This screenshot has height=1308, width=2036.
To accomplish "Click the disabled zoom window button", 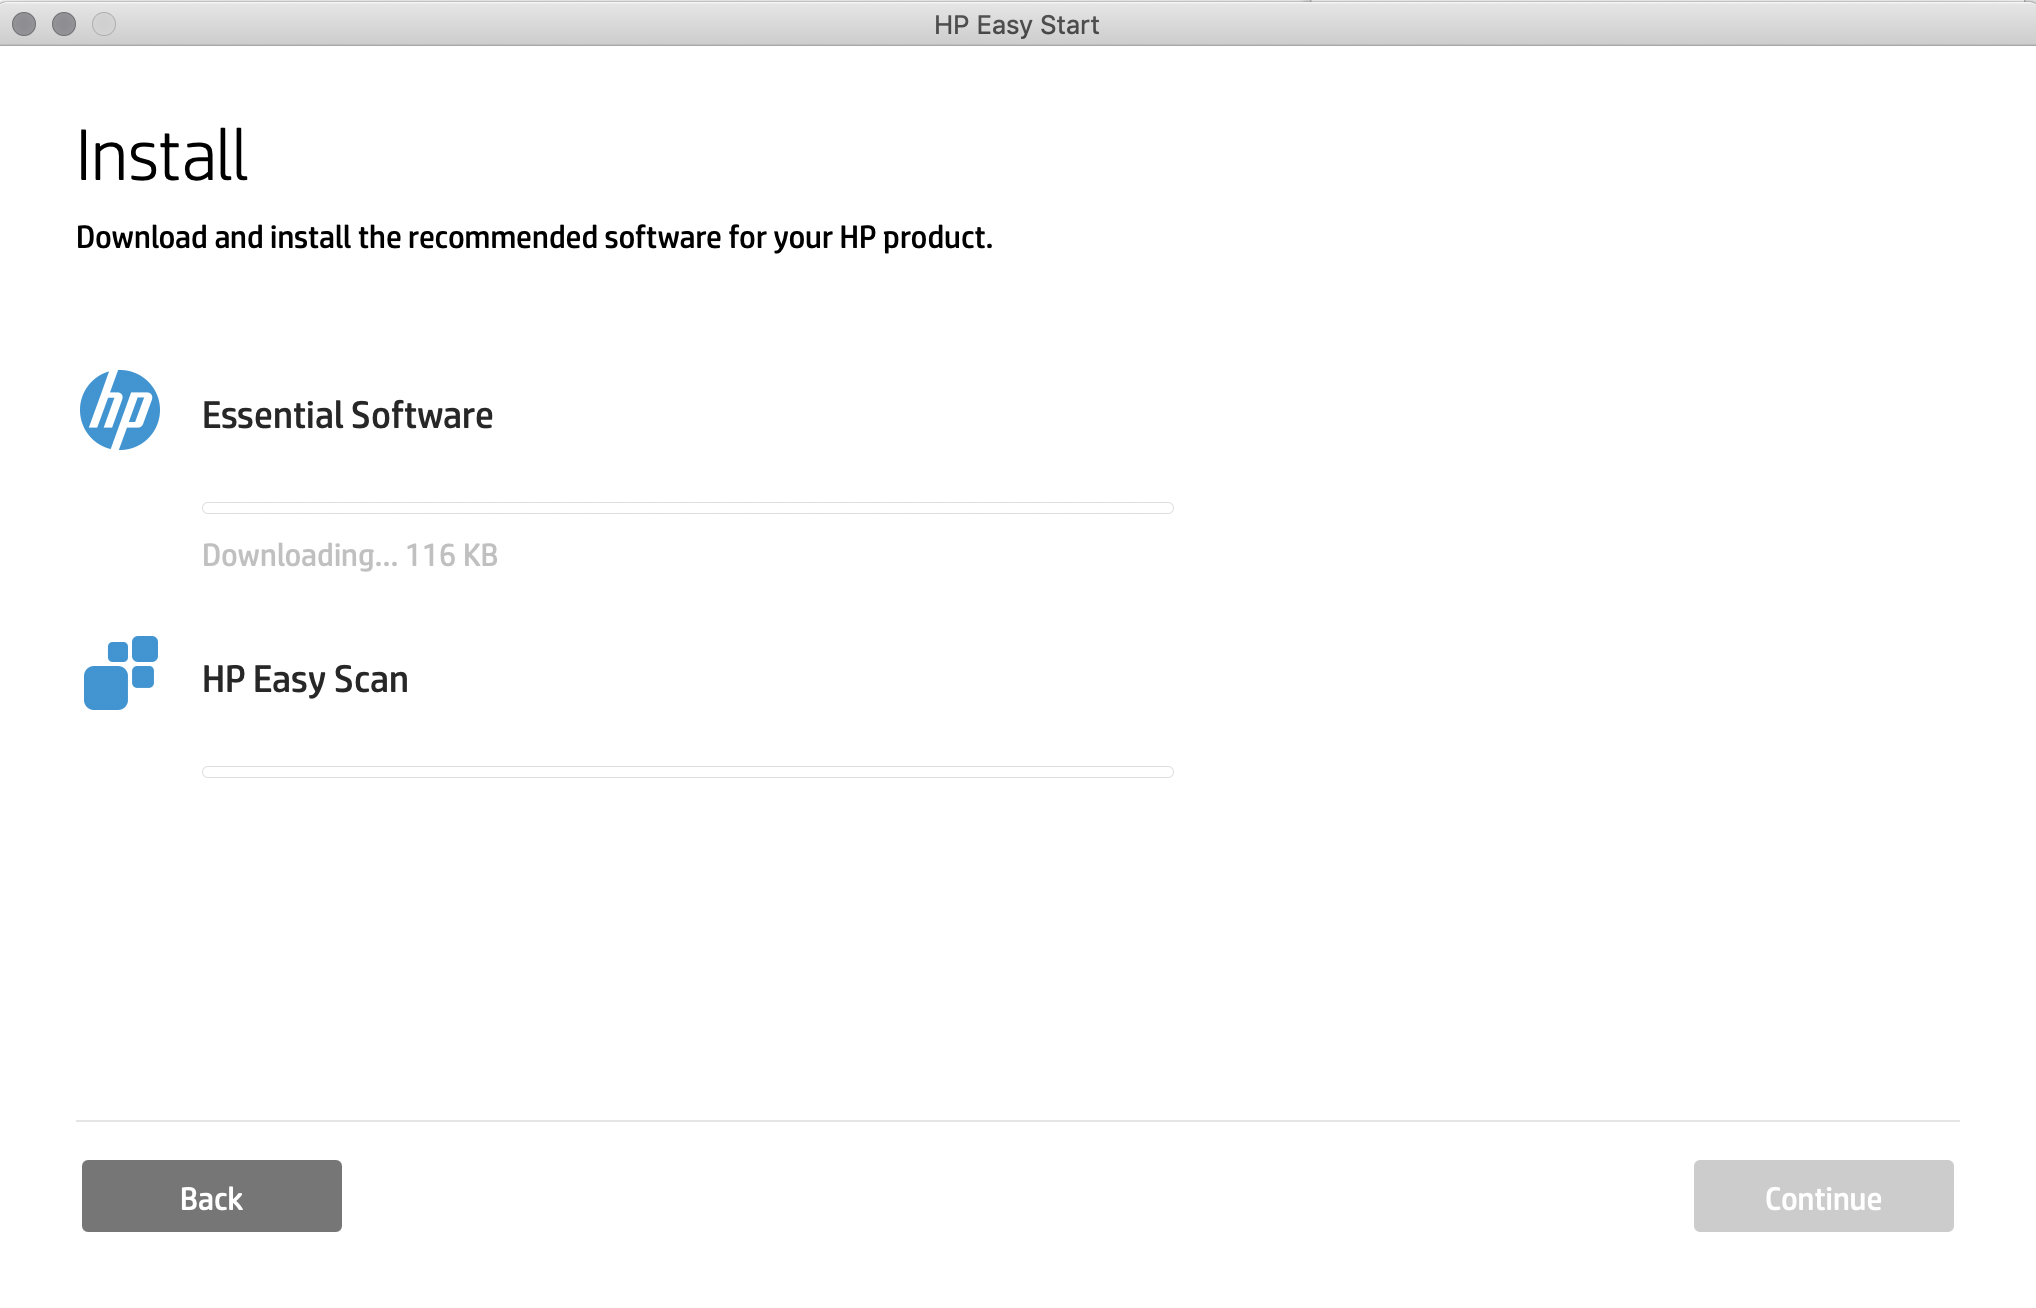I will (x=104, y=24).
